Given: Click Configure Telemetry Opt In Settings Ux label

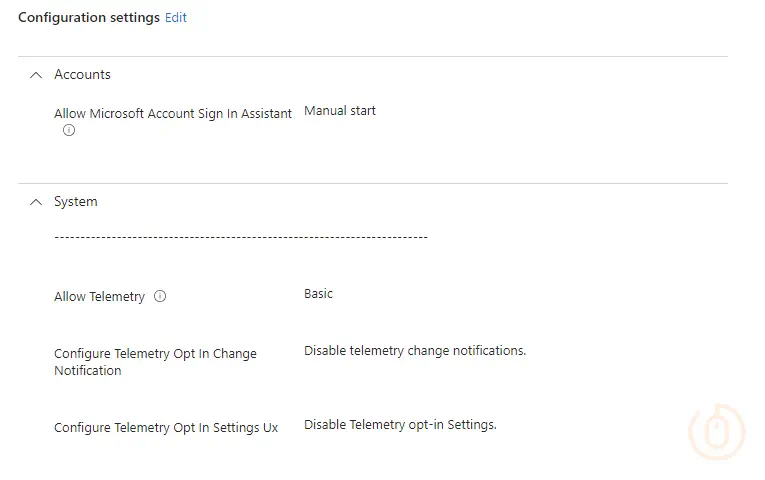Looking at the screenshot, I should pos(166,428).
